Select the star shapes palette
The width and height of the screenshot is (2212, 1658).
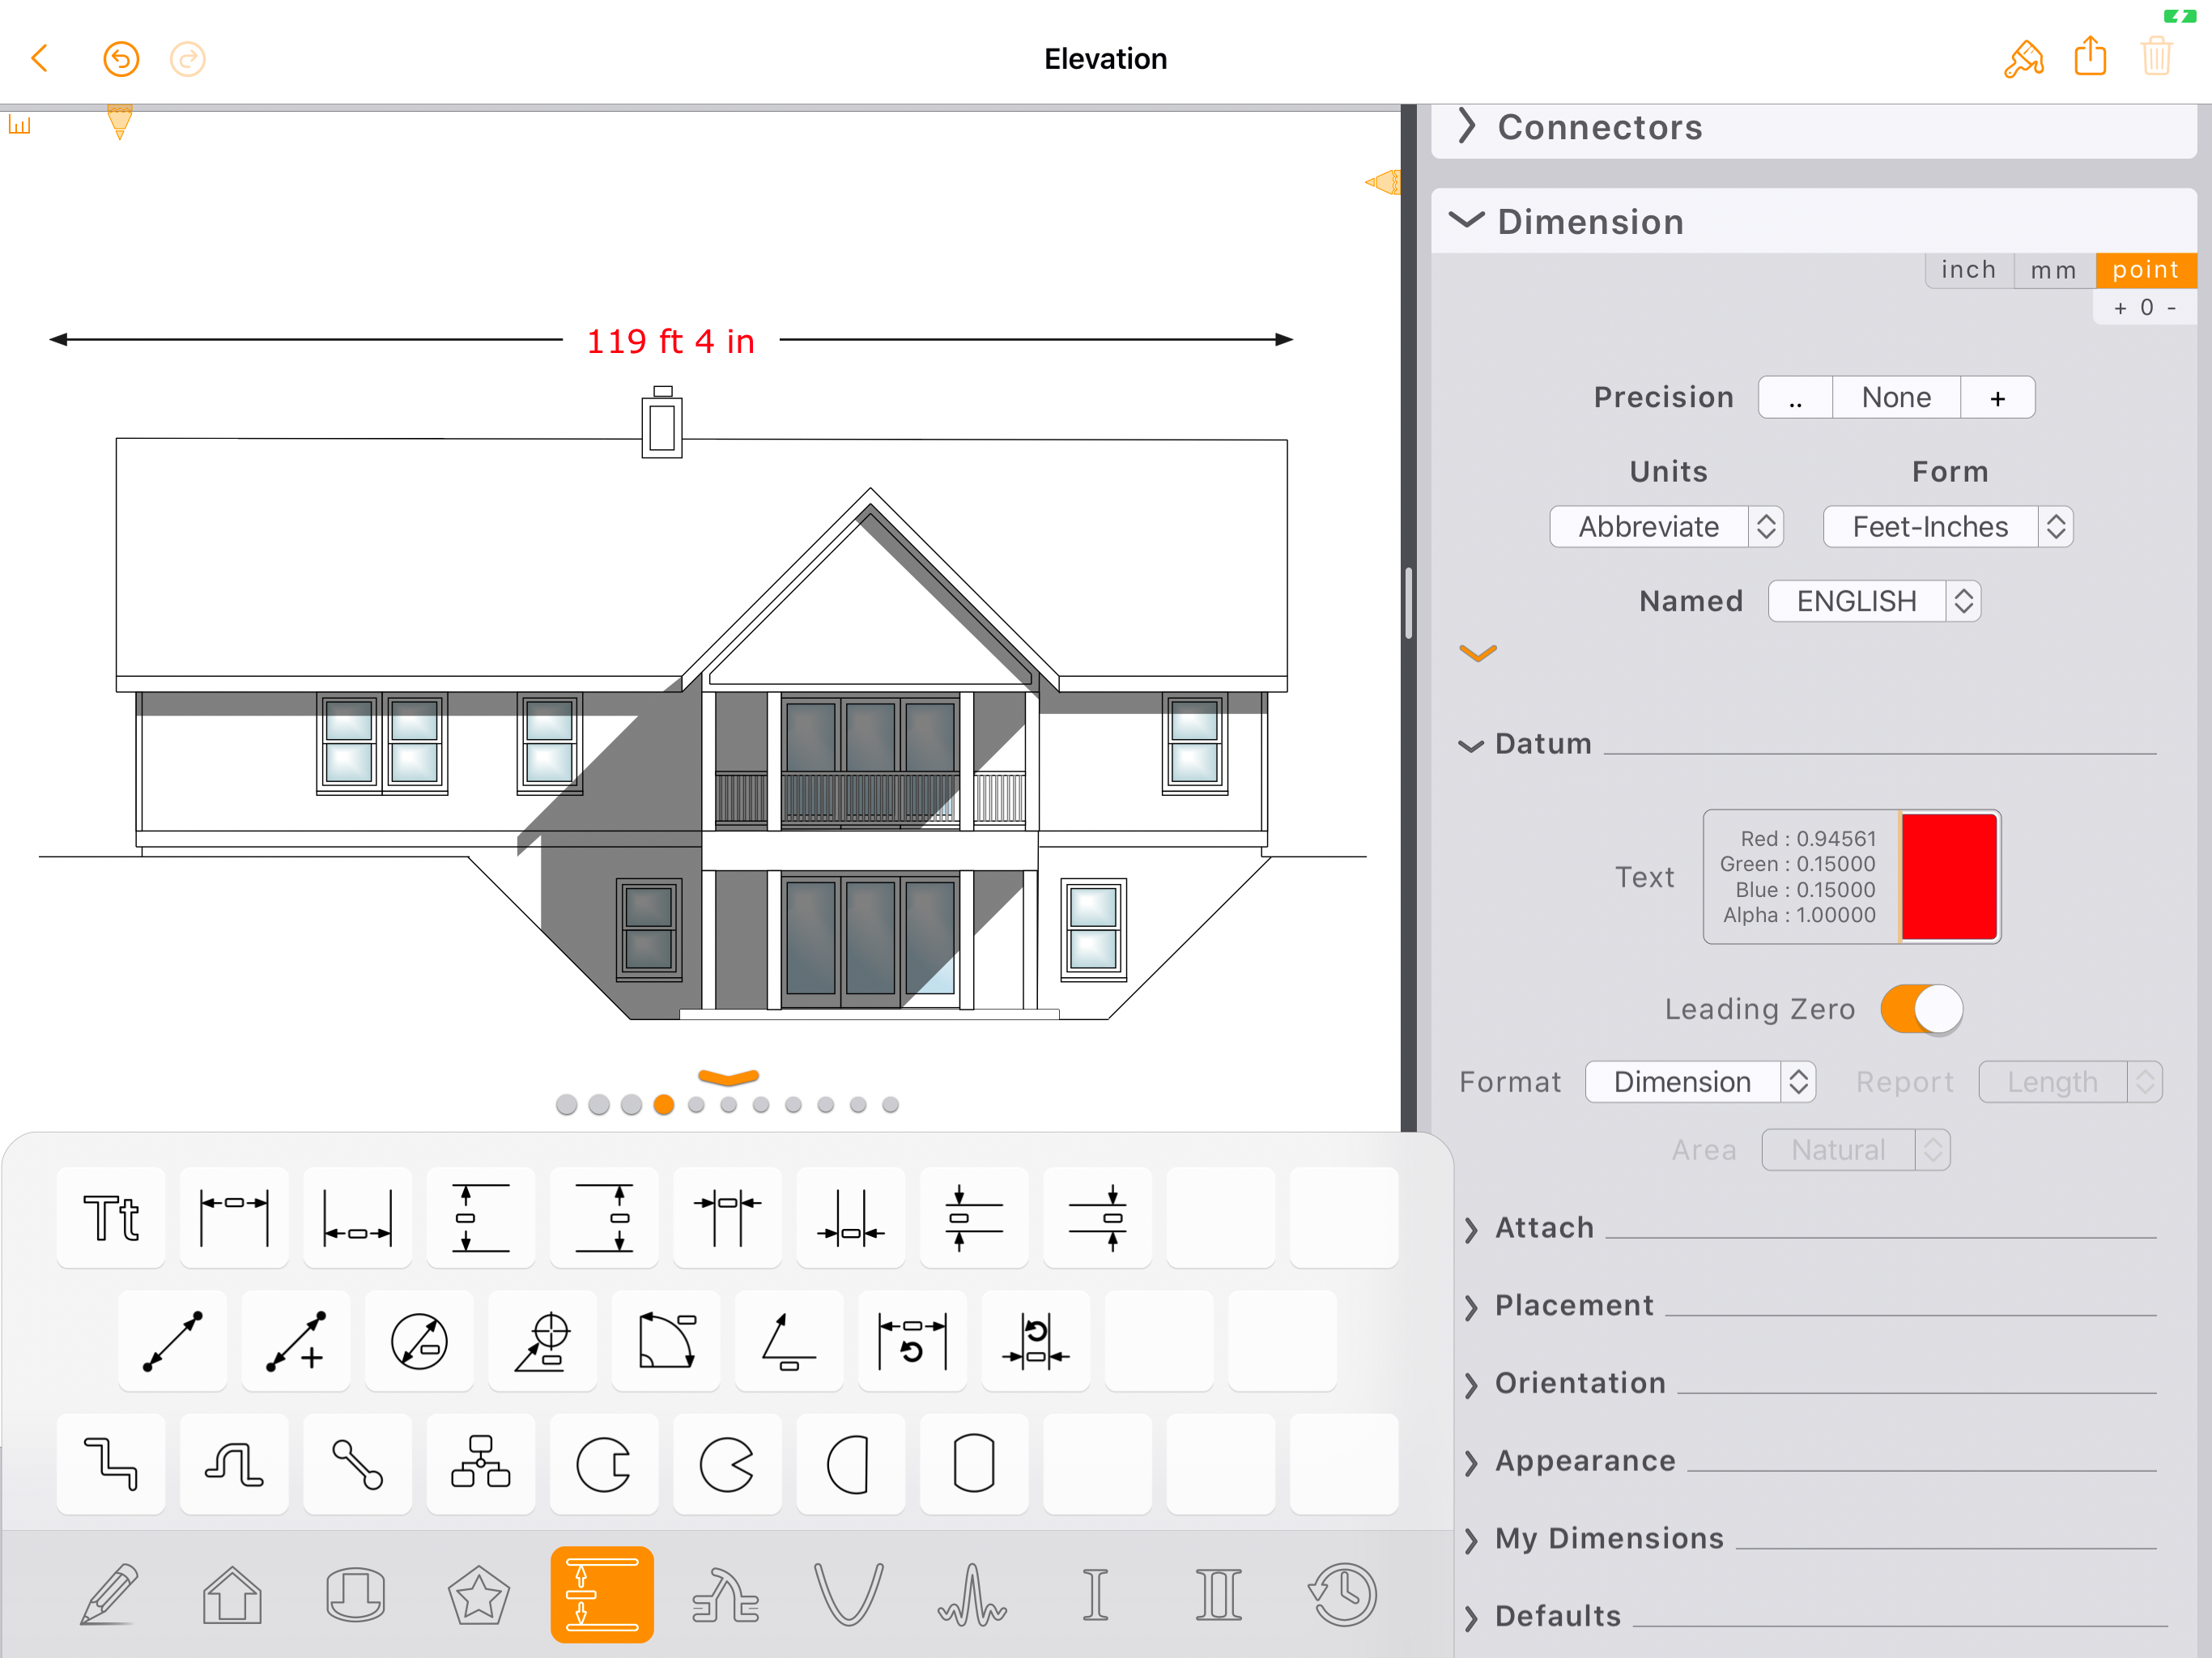point(478,1594)
